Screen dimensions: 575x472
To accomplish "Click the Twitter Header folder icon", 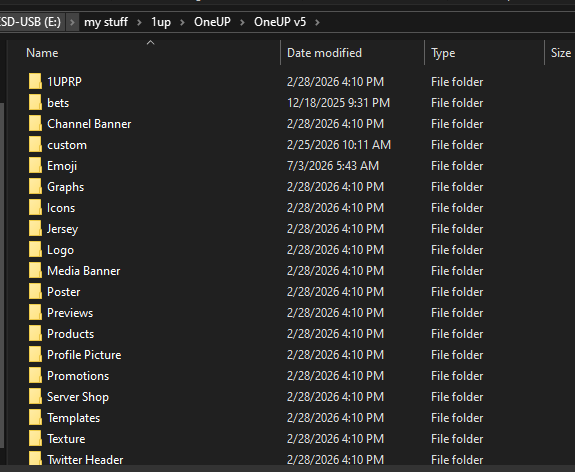I will 35,458.
